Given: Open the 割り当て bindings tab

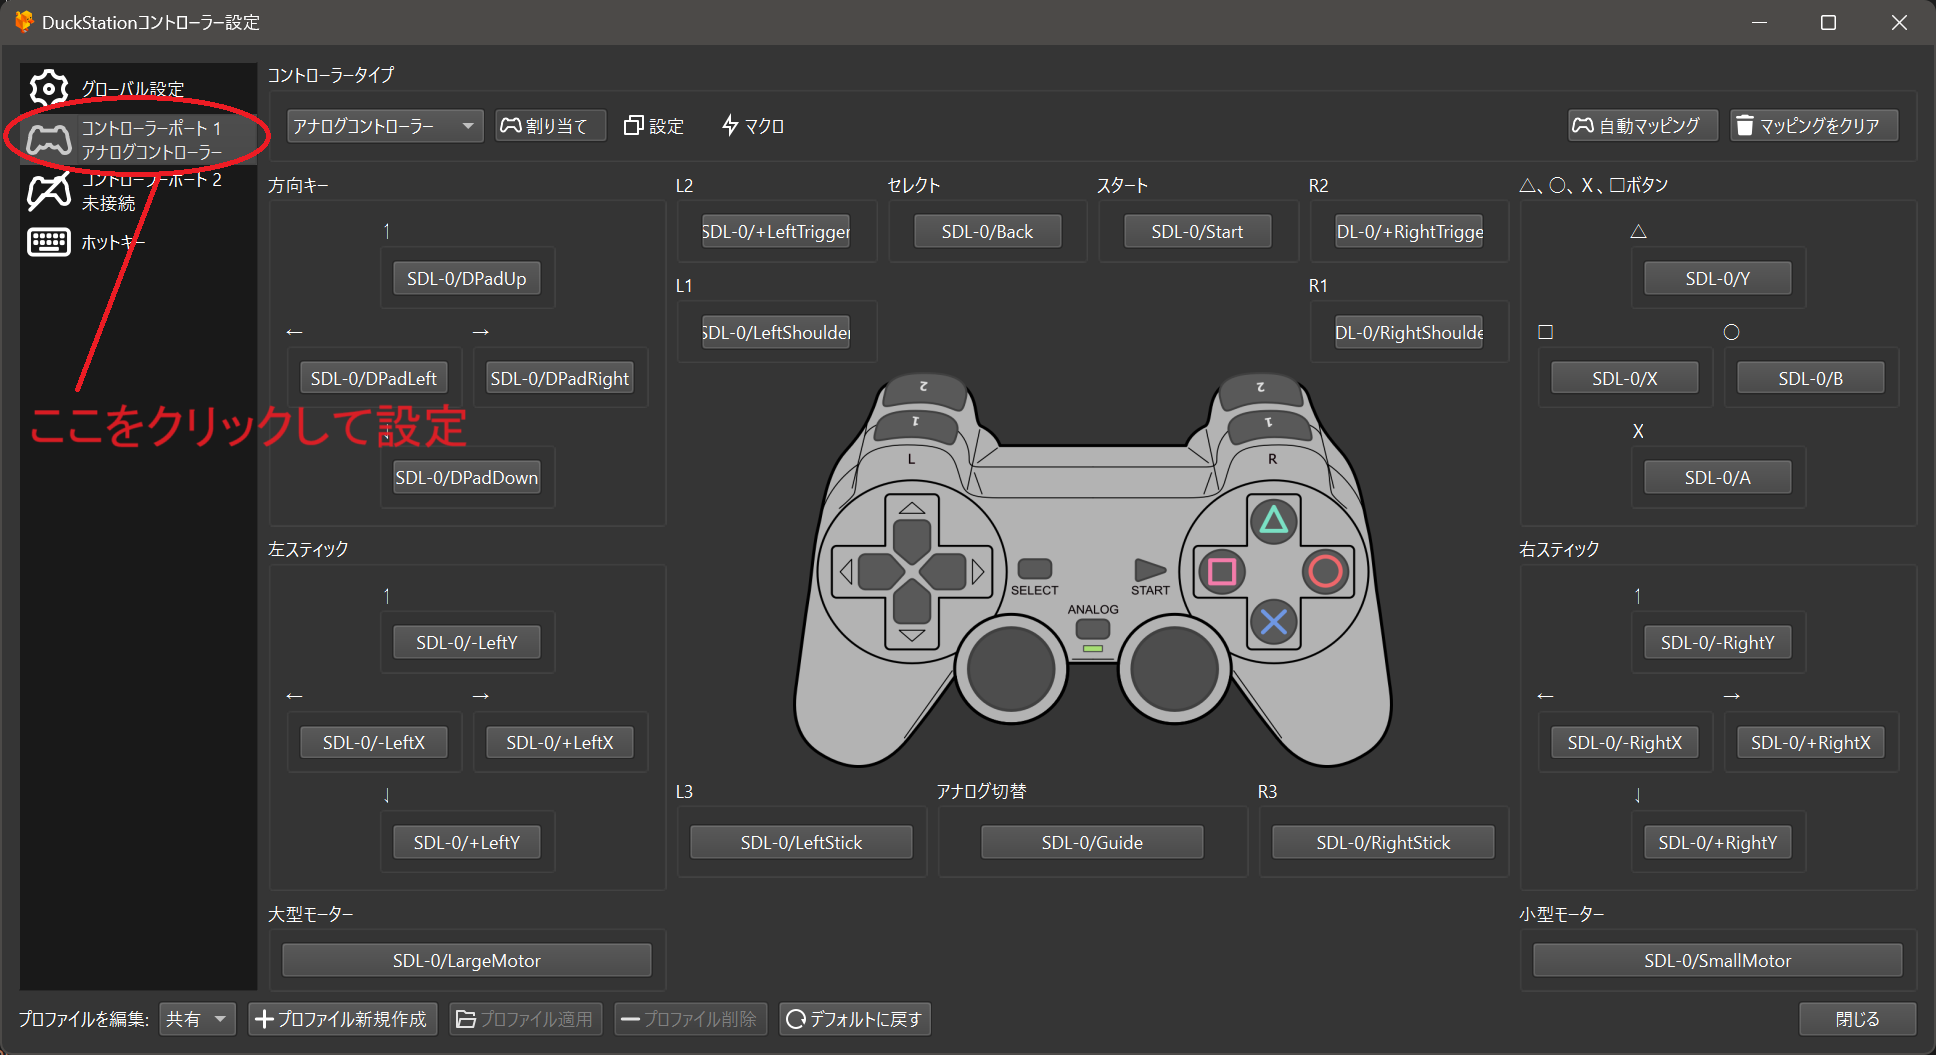Looking at the screenshot, I should click(x=551, y=126).
